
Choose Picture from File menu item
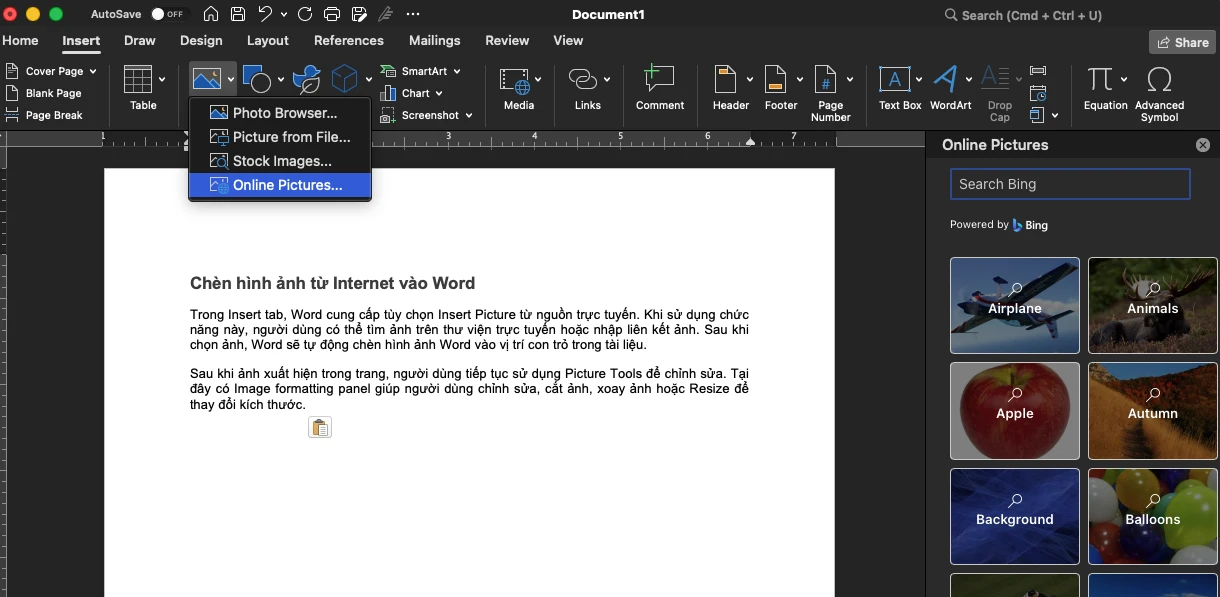(x=291, y=138)
